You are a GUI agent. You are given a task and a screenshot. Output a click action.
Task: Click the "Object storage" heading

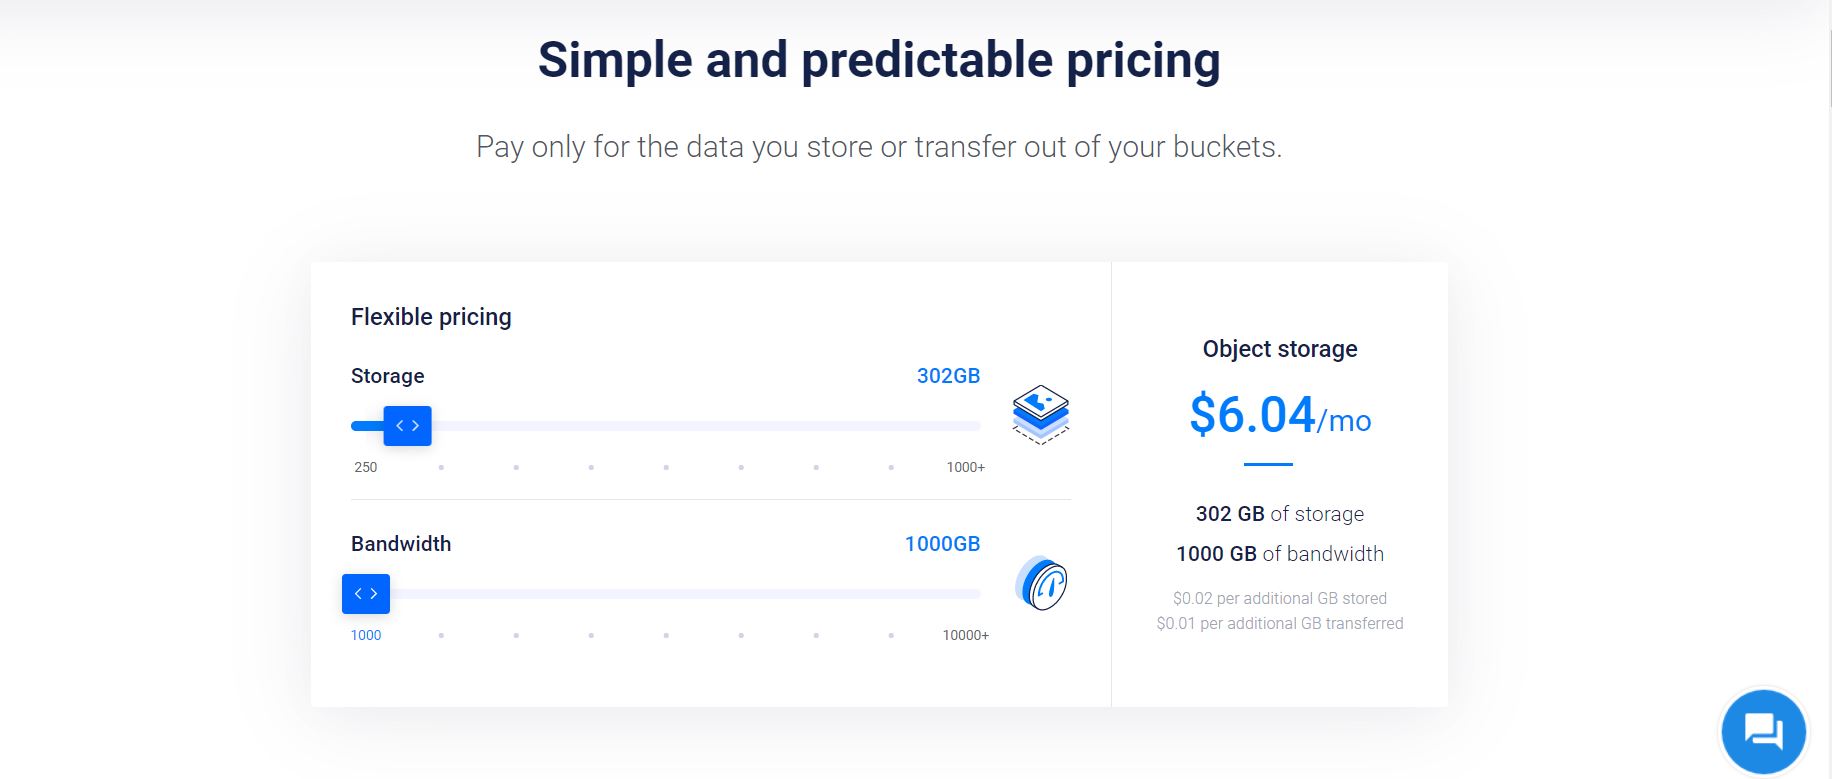pos(1279,349)
